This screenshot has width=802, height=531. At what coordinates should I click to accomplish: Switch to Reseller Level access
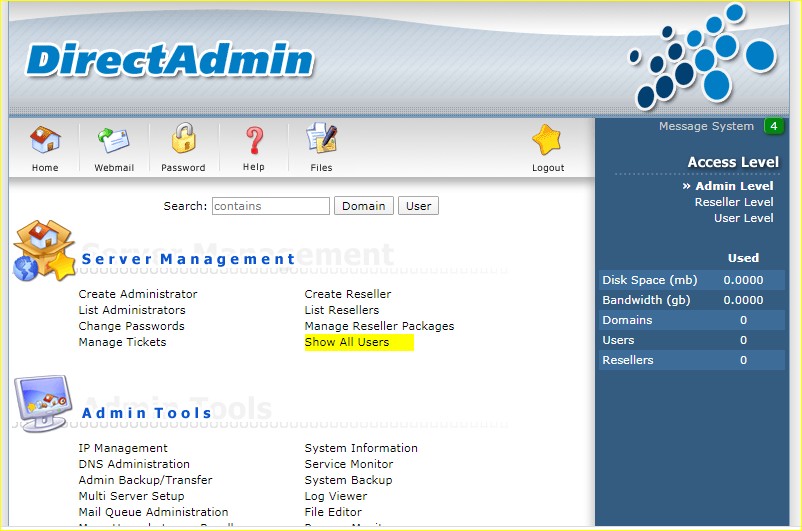[x=734, y=202]
